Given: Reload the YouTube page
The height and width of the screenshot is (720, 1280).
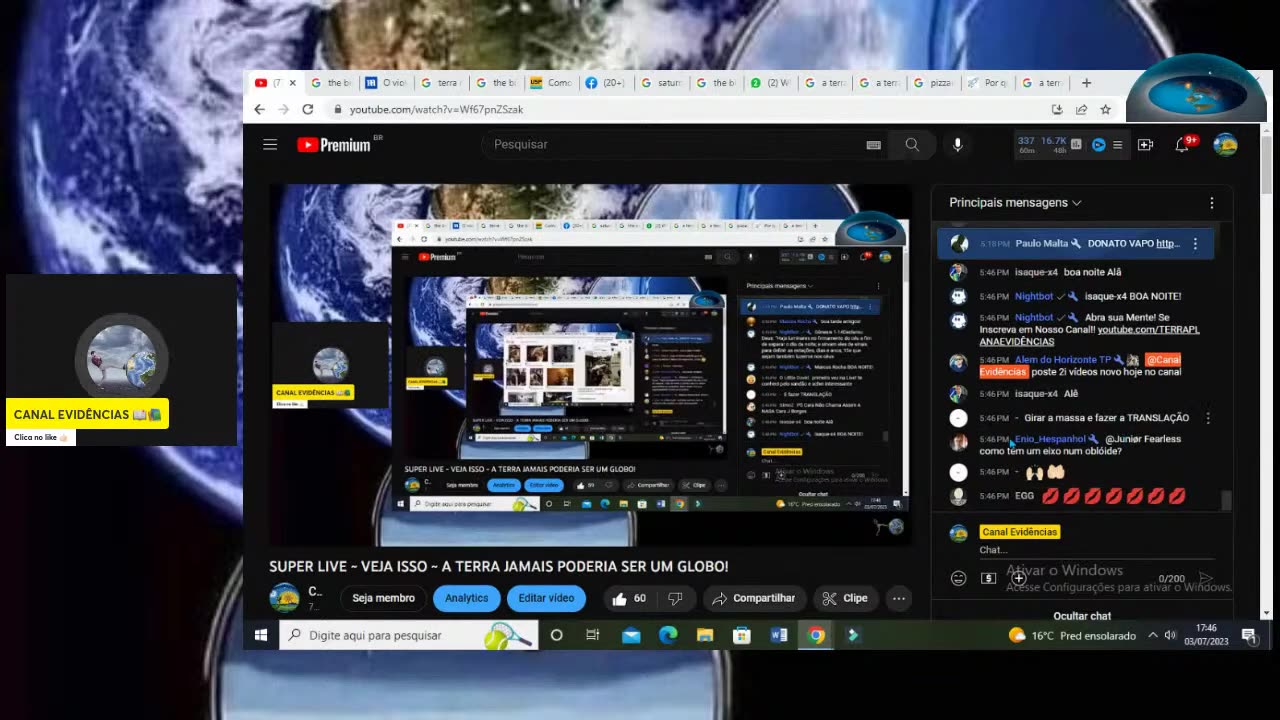Looking at the screenshot, I should [x=308, y=110].
